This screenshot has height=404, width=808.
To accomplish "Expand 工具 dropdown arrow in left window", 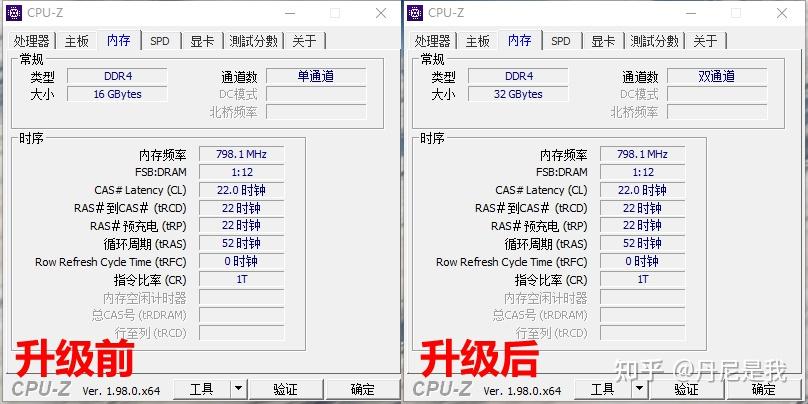I will pyautogui.click(x=238, y=389).
